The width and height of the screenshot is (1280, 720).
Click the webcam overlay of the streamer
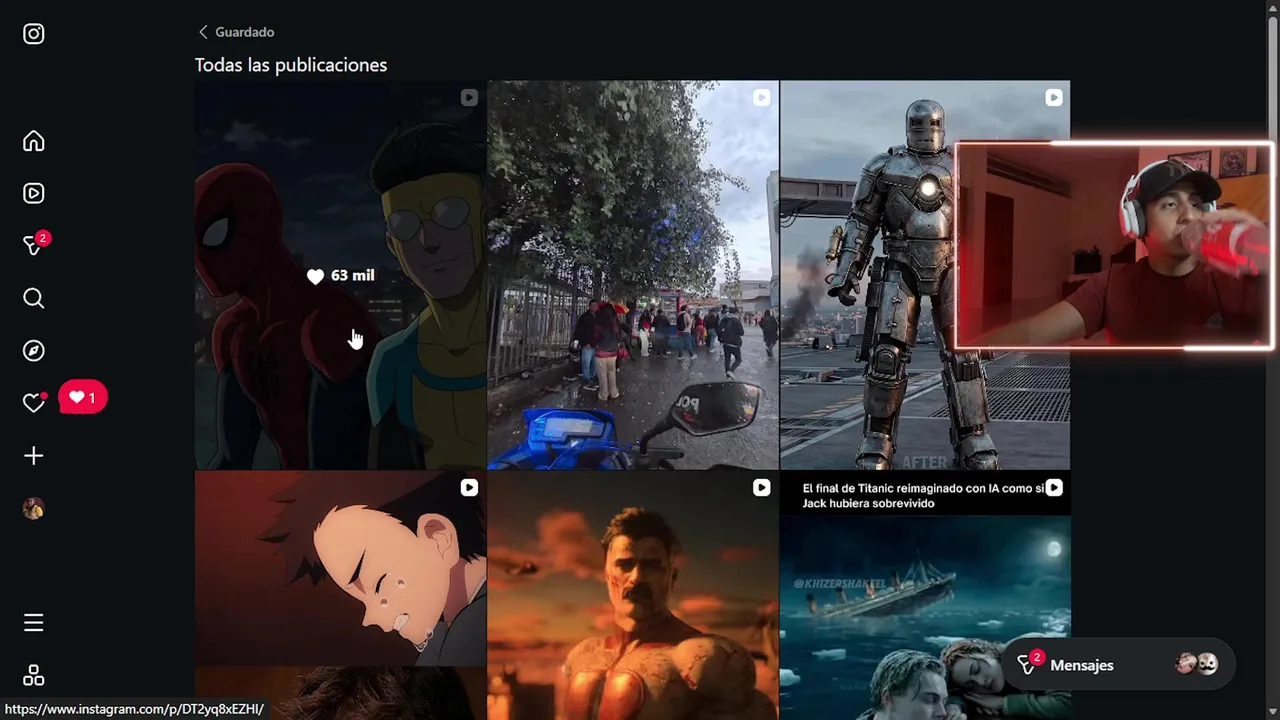(x=1114, y=246)
